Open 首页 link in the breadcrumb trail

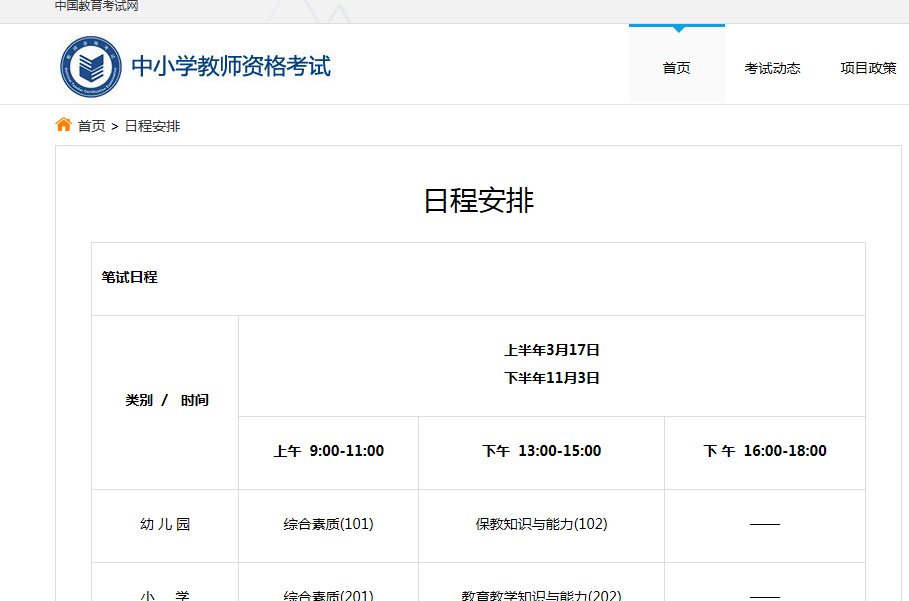[x=90, y=126]
